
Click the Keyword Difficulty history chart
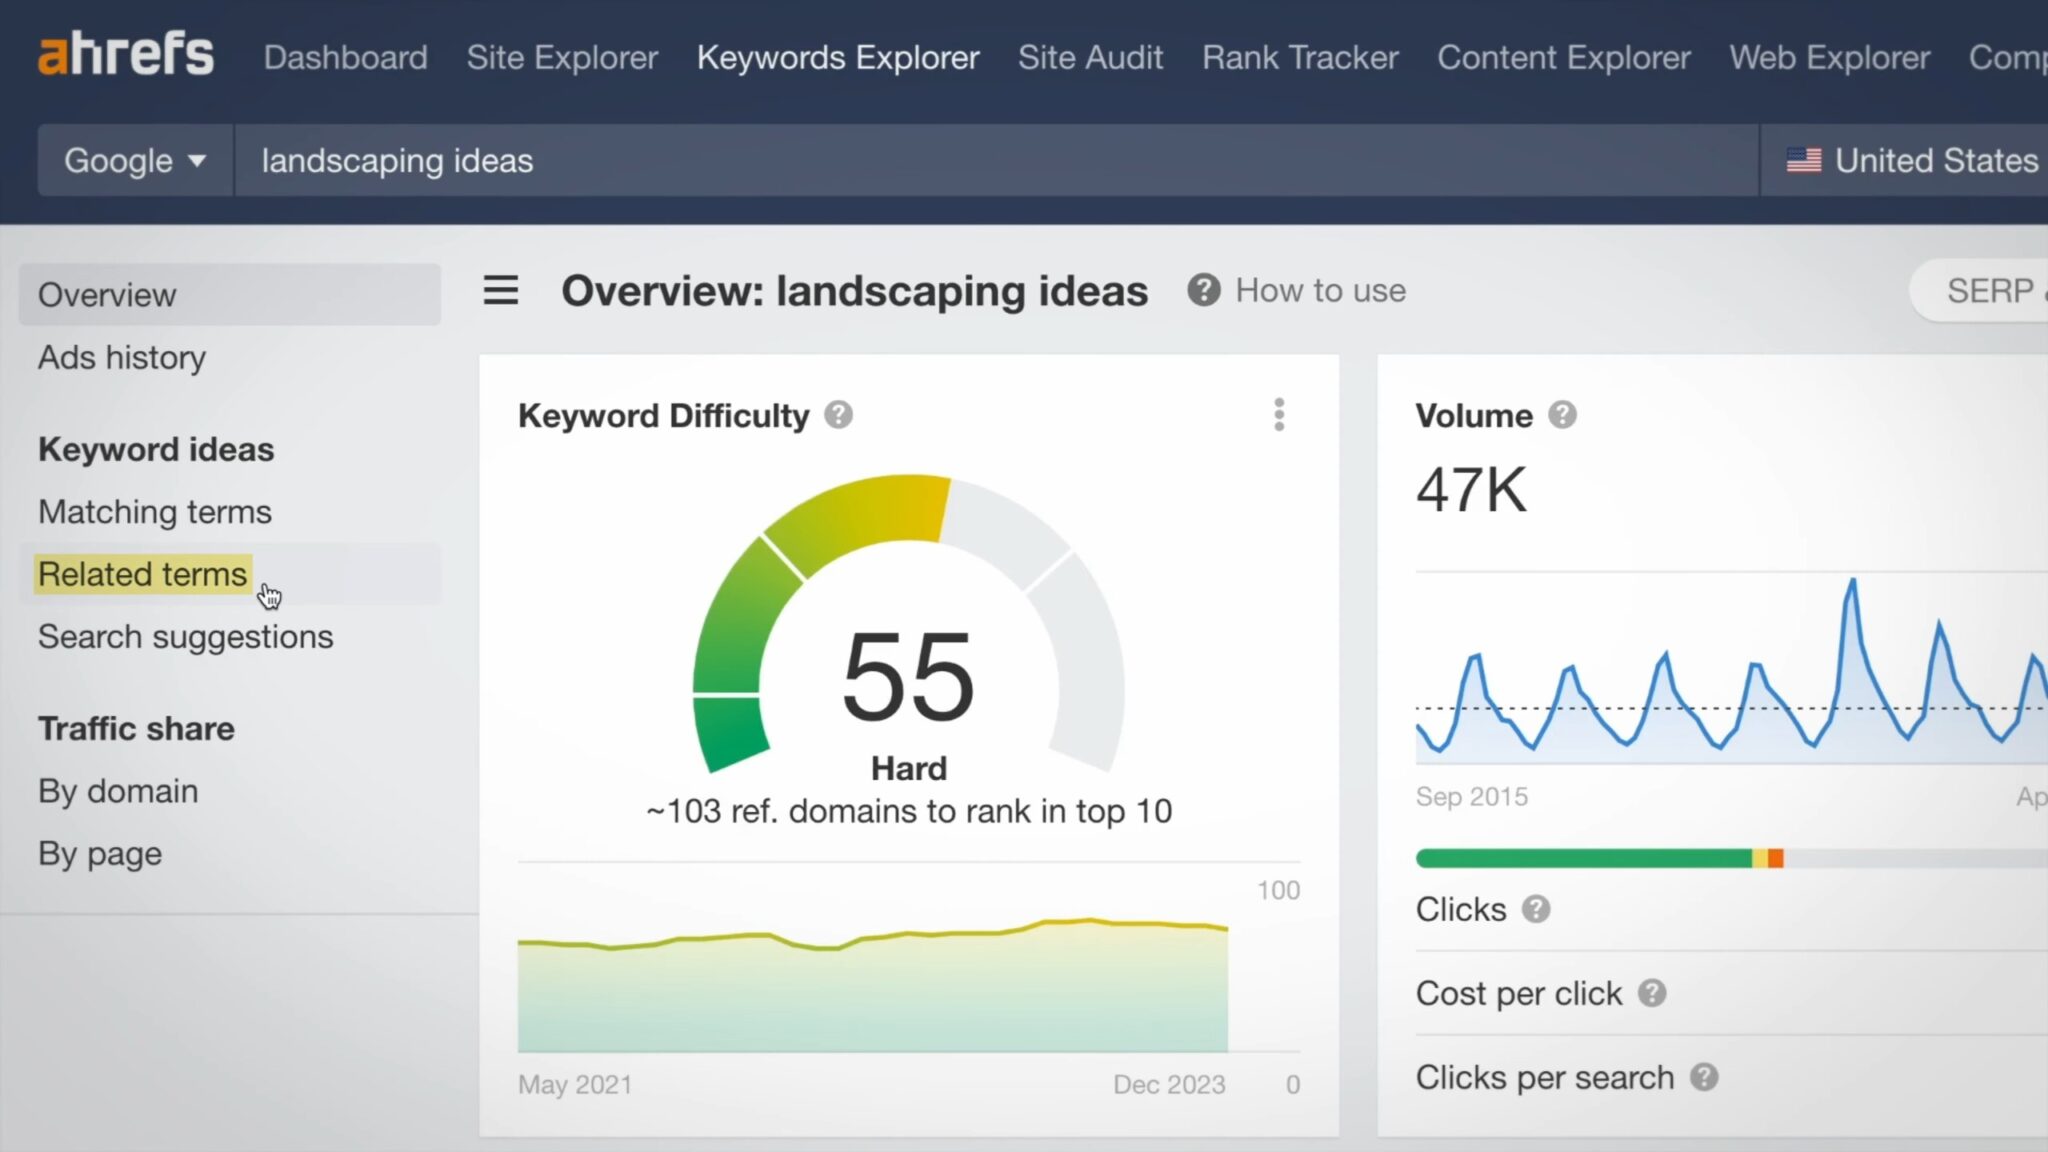tap(873, 985)
